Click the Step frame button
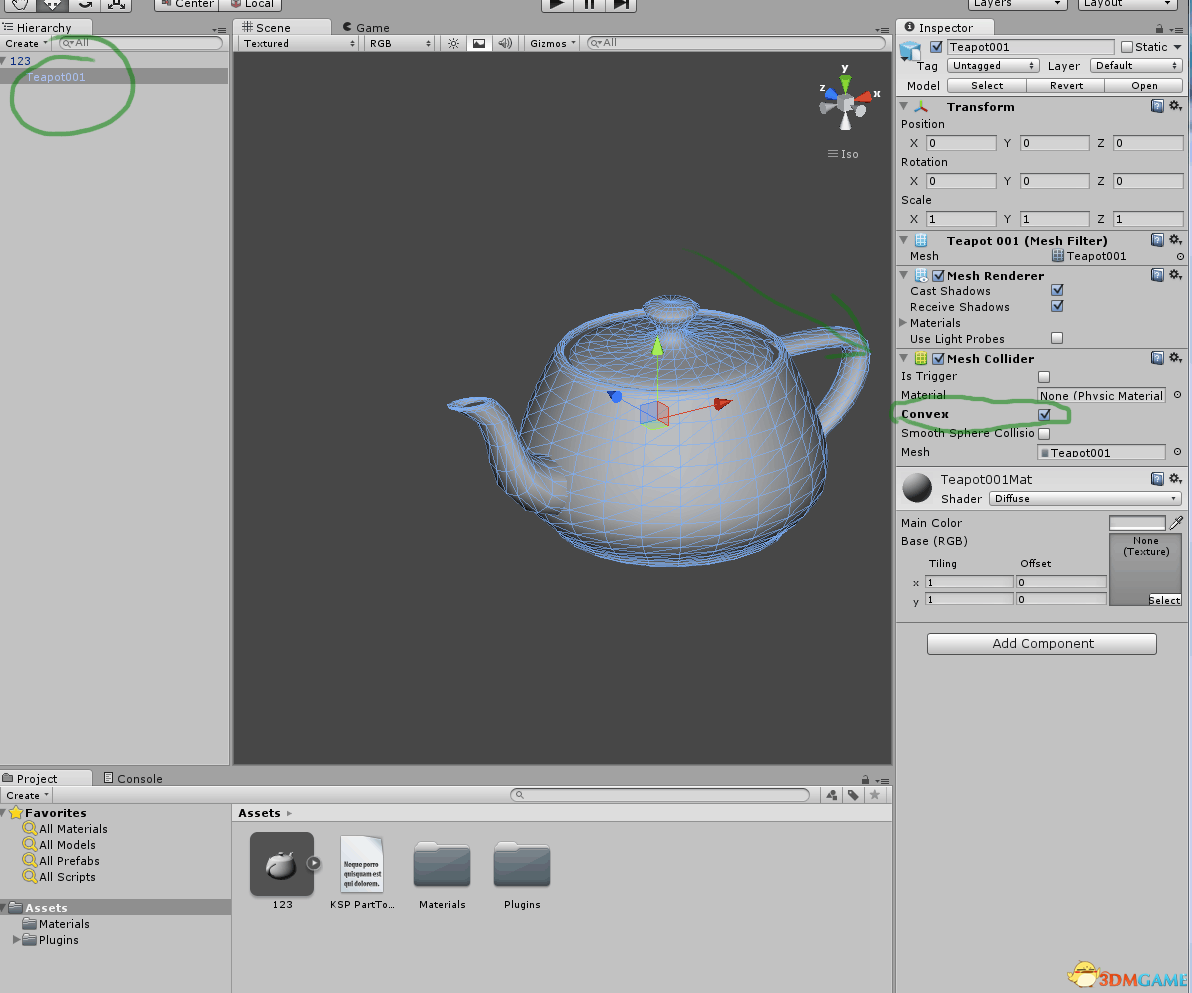Image resolution: width=1192 pixels, height=993 pixels. 621,5
